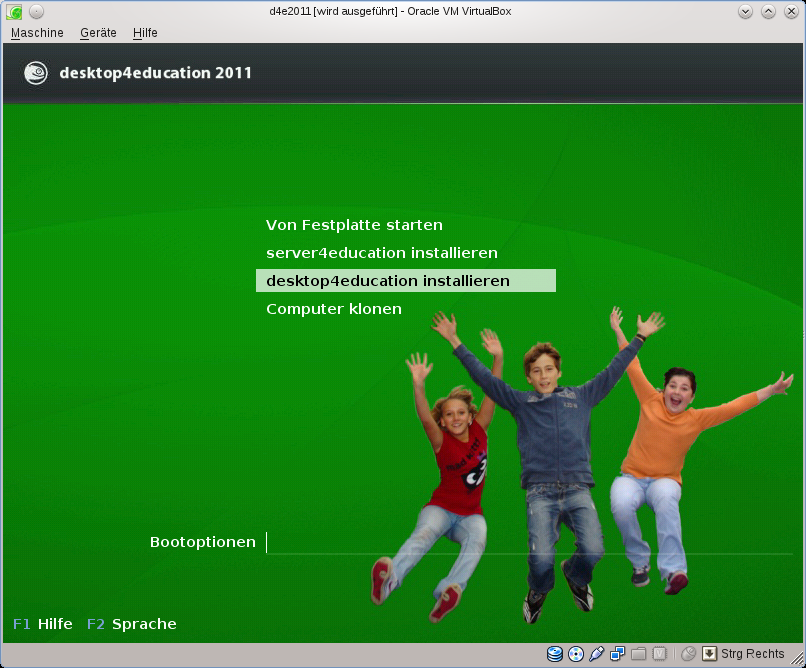
Task: Click the round pin button in titlebar
Action: click(36, 11)
